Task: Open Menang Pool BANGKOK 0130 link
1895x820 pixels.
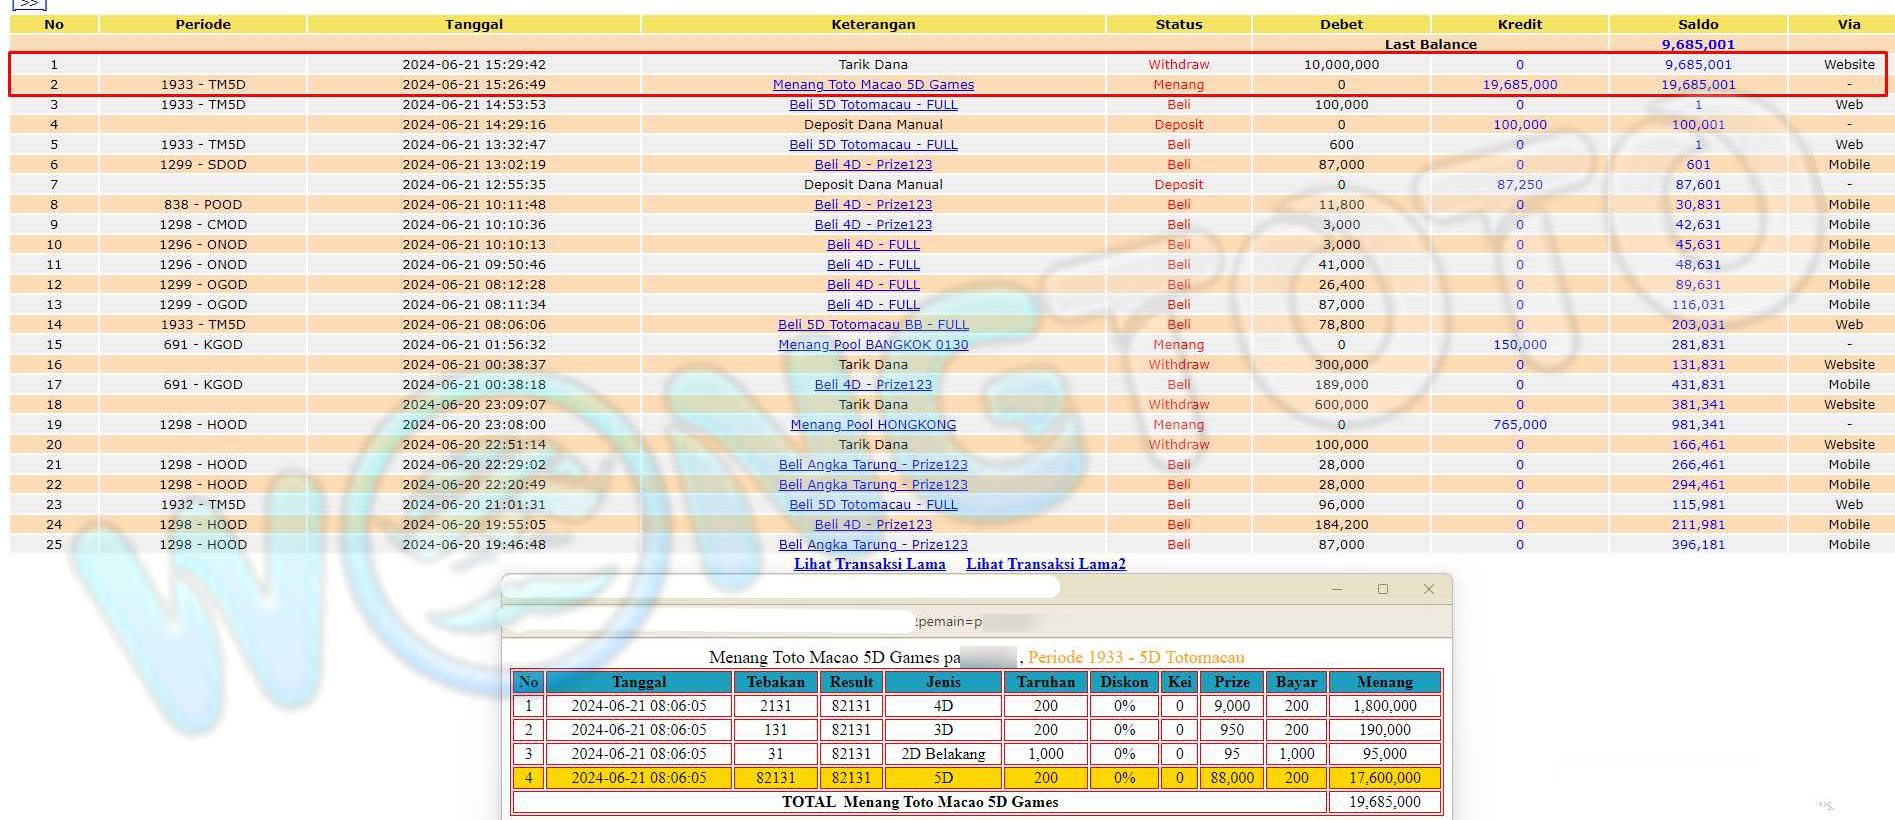Action: pos(872,345)
